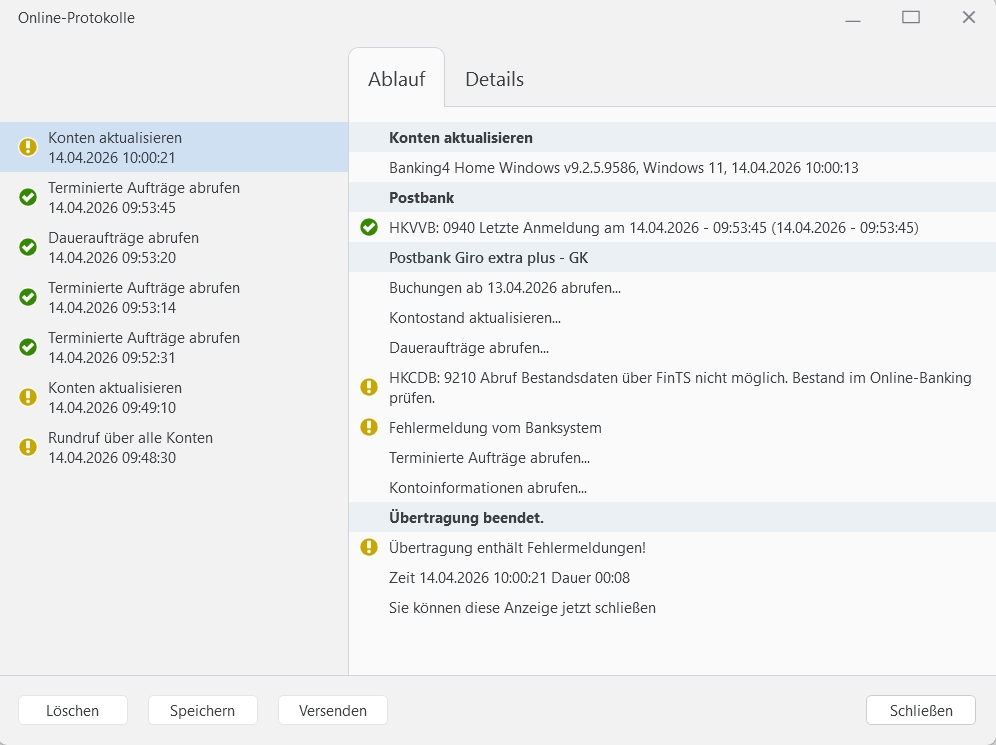Select the Ablauf tab
996x745 pixels.
396,79
